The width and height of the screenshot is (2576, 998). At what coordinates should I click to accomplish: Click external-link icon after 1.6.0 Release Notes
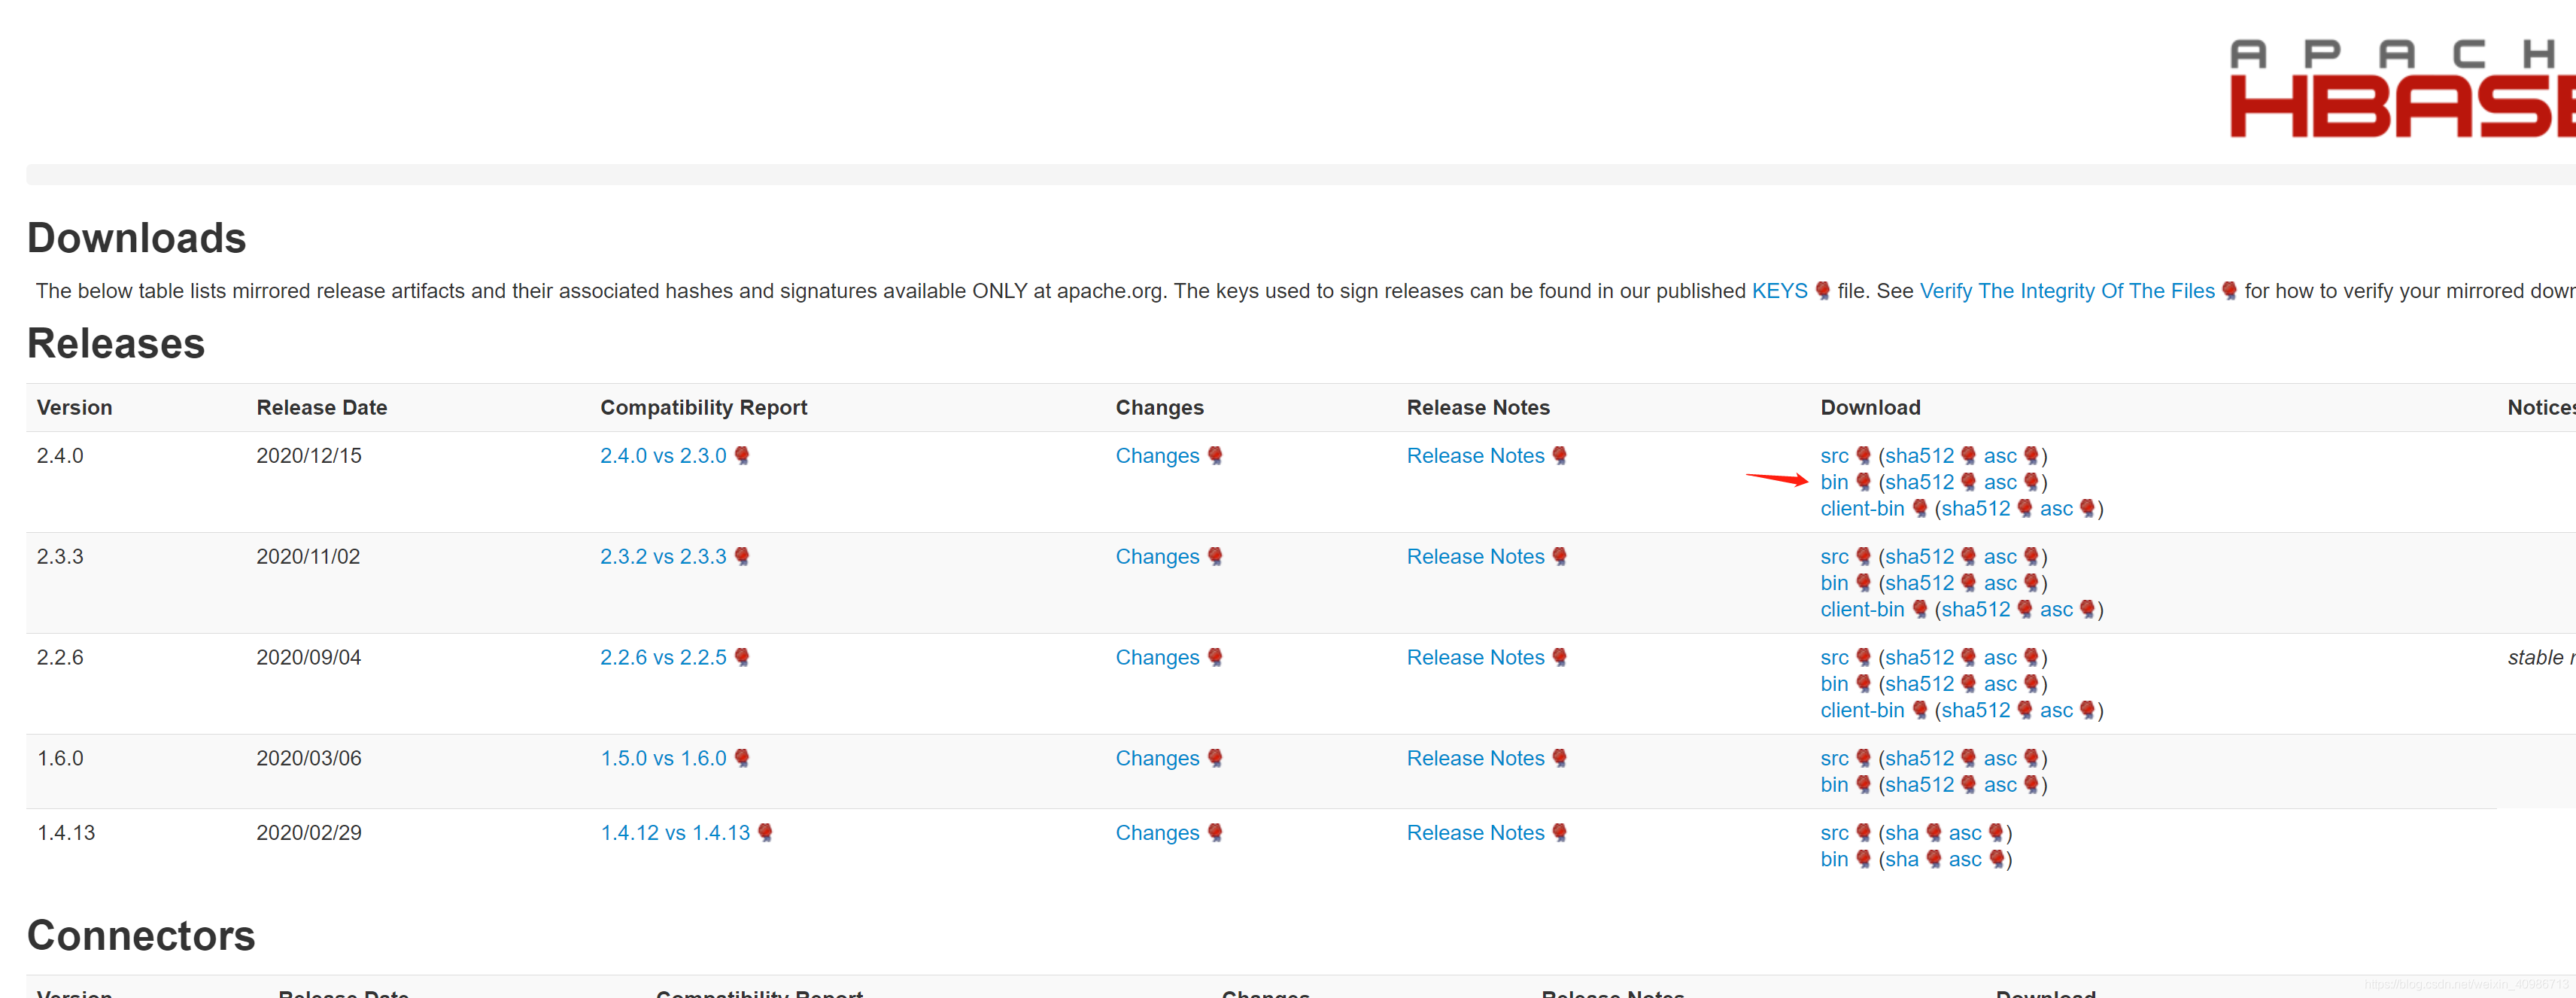click(x=1559, y=758)
